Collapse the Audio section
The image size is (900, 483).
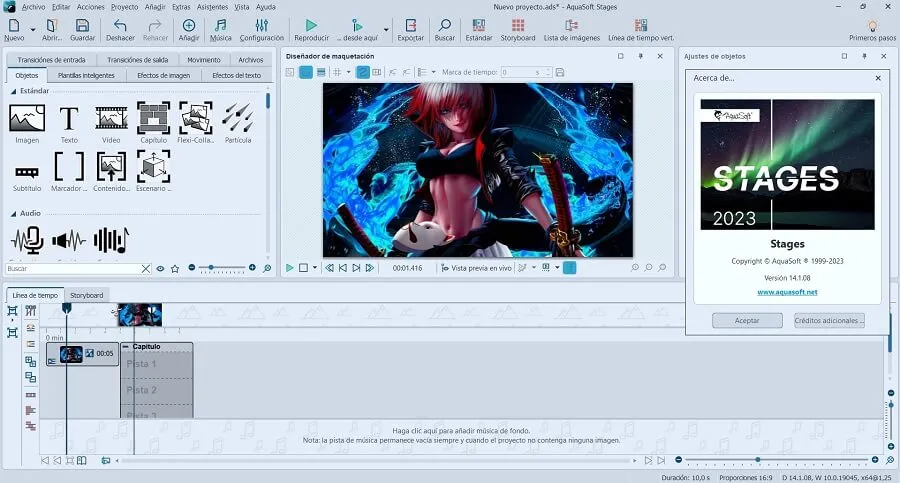pyautogui.click(x=13, y=214)
